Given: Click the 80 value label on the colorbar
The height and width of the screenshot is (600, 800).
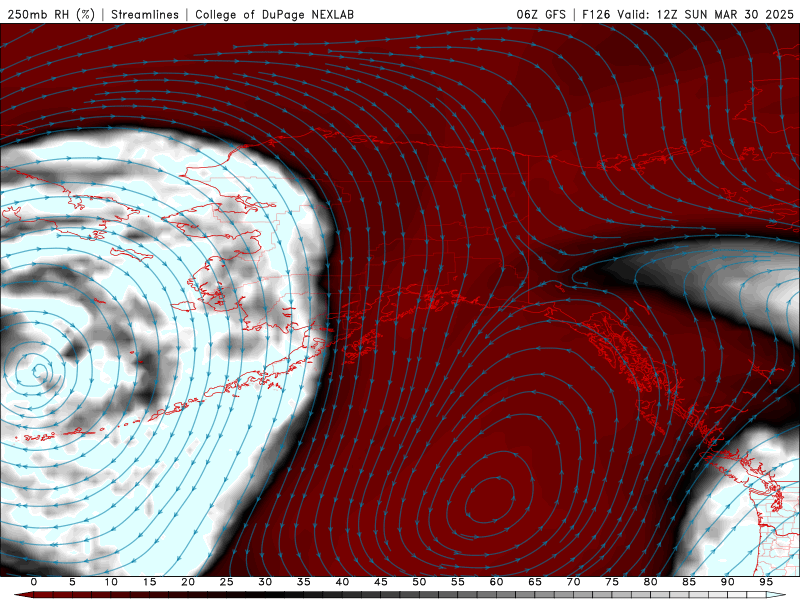Looking at the screenshot, I should pyautogui.click(x=650, y=582).
